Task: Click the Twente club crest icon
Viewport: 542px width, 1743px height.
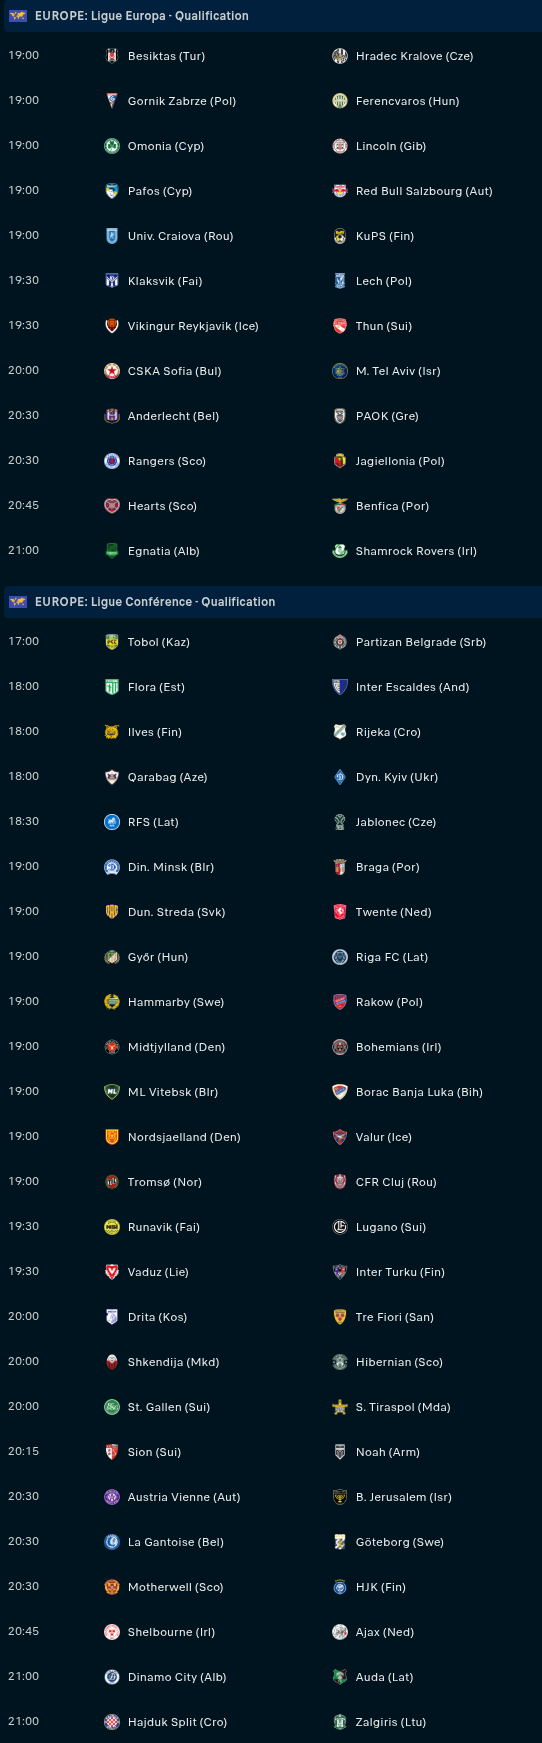Action: [x=340, y=912]
